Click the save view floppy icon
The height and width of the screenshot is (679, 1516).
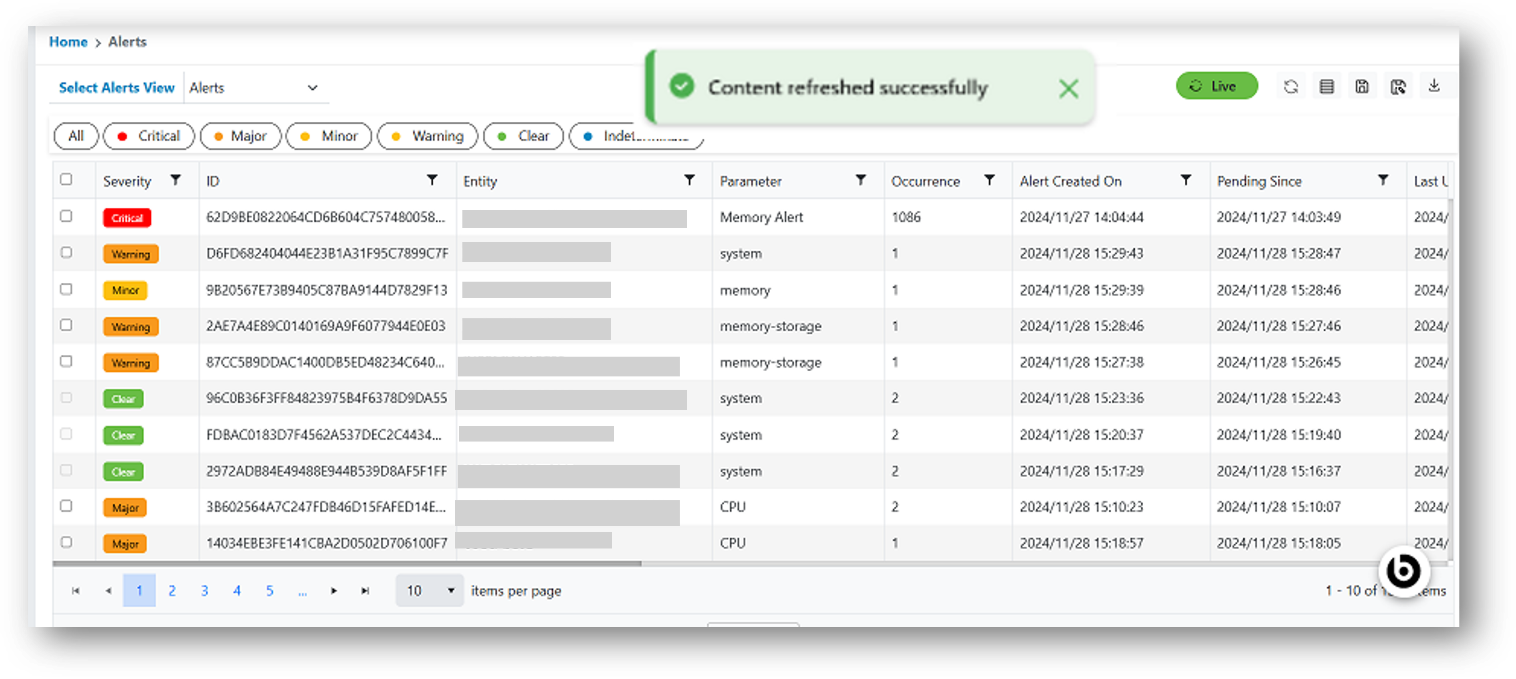(1362, 87)
